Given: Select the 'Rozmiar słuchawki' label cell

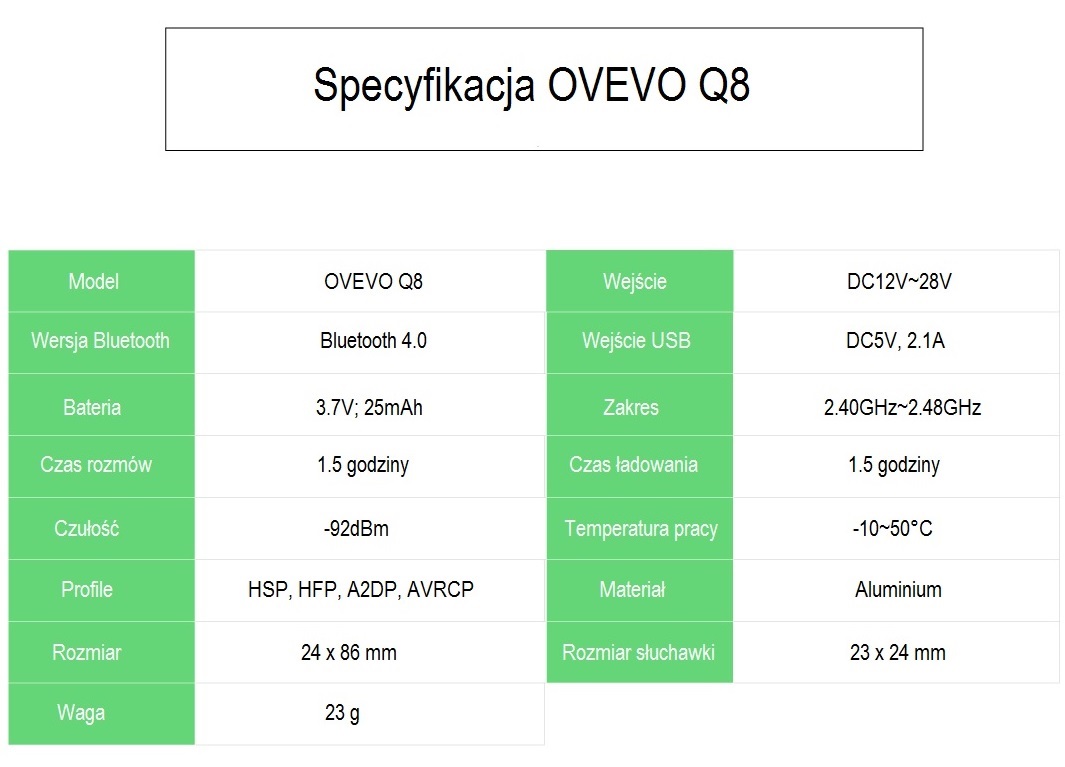Looking at the screenshot, I should tap(639, 653).
